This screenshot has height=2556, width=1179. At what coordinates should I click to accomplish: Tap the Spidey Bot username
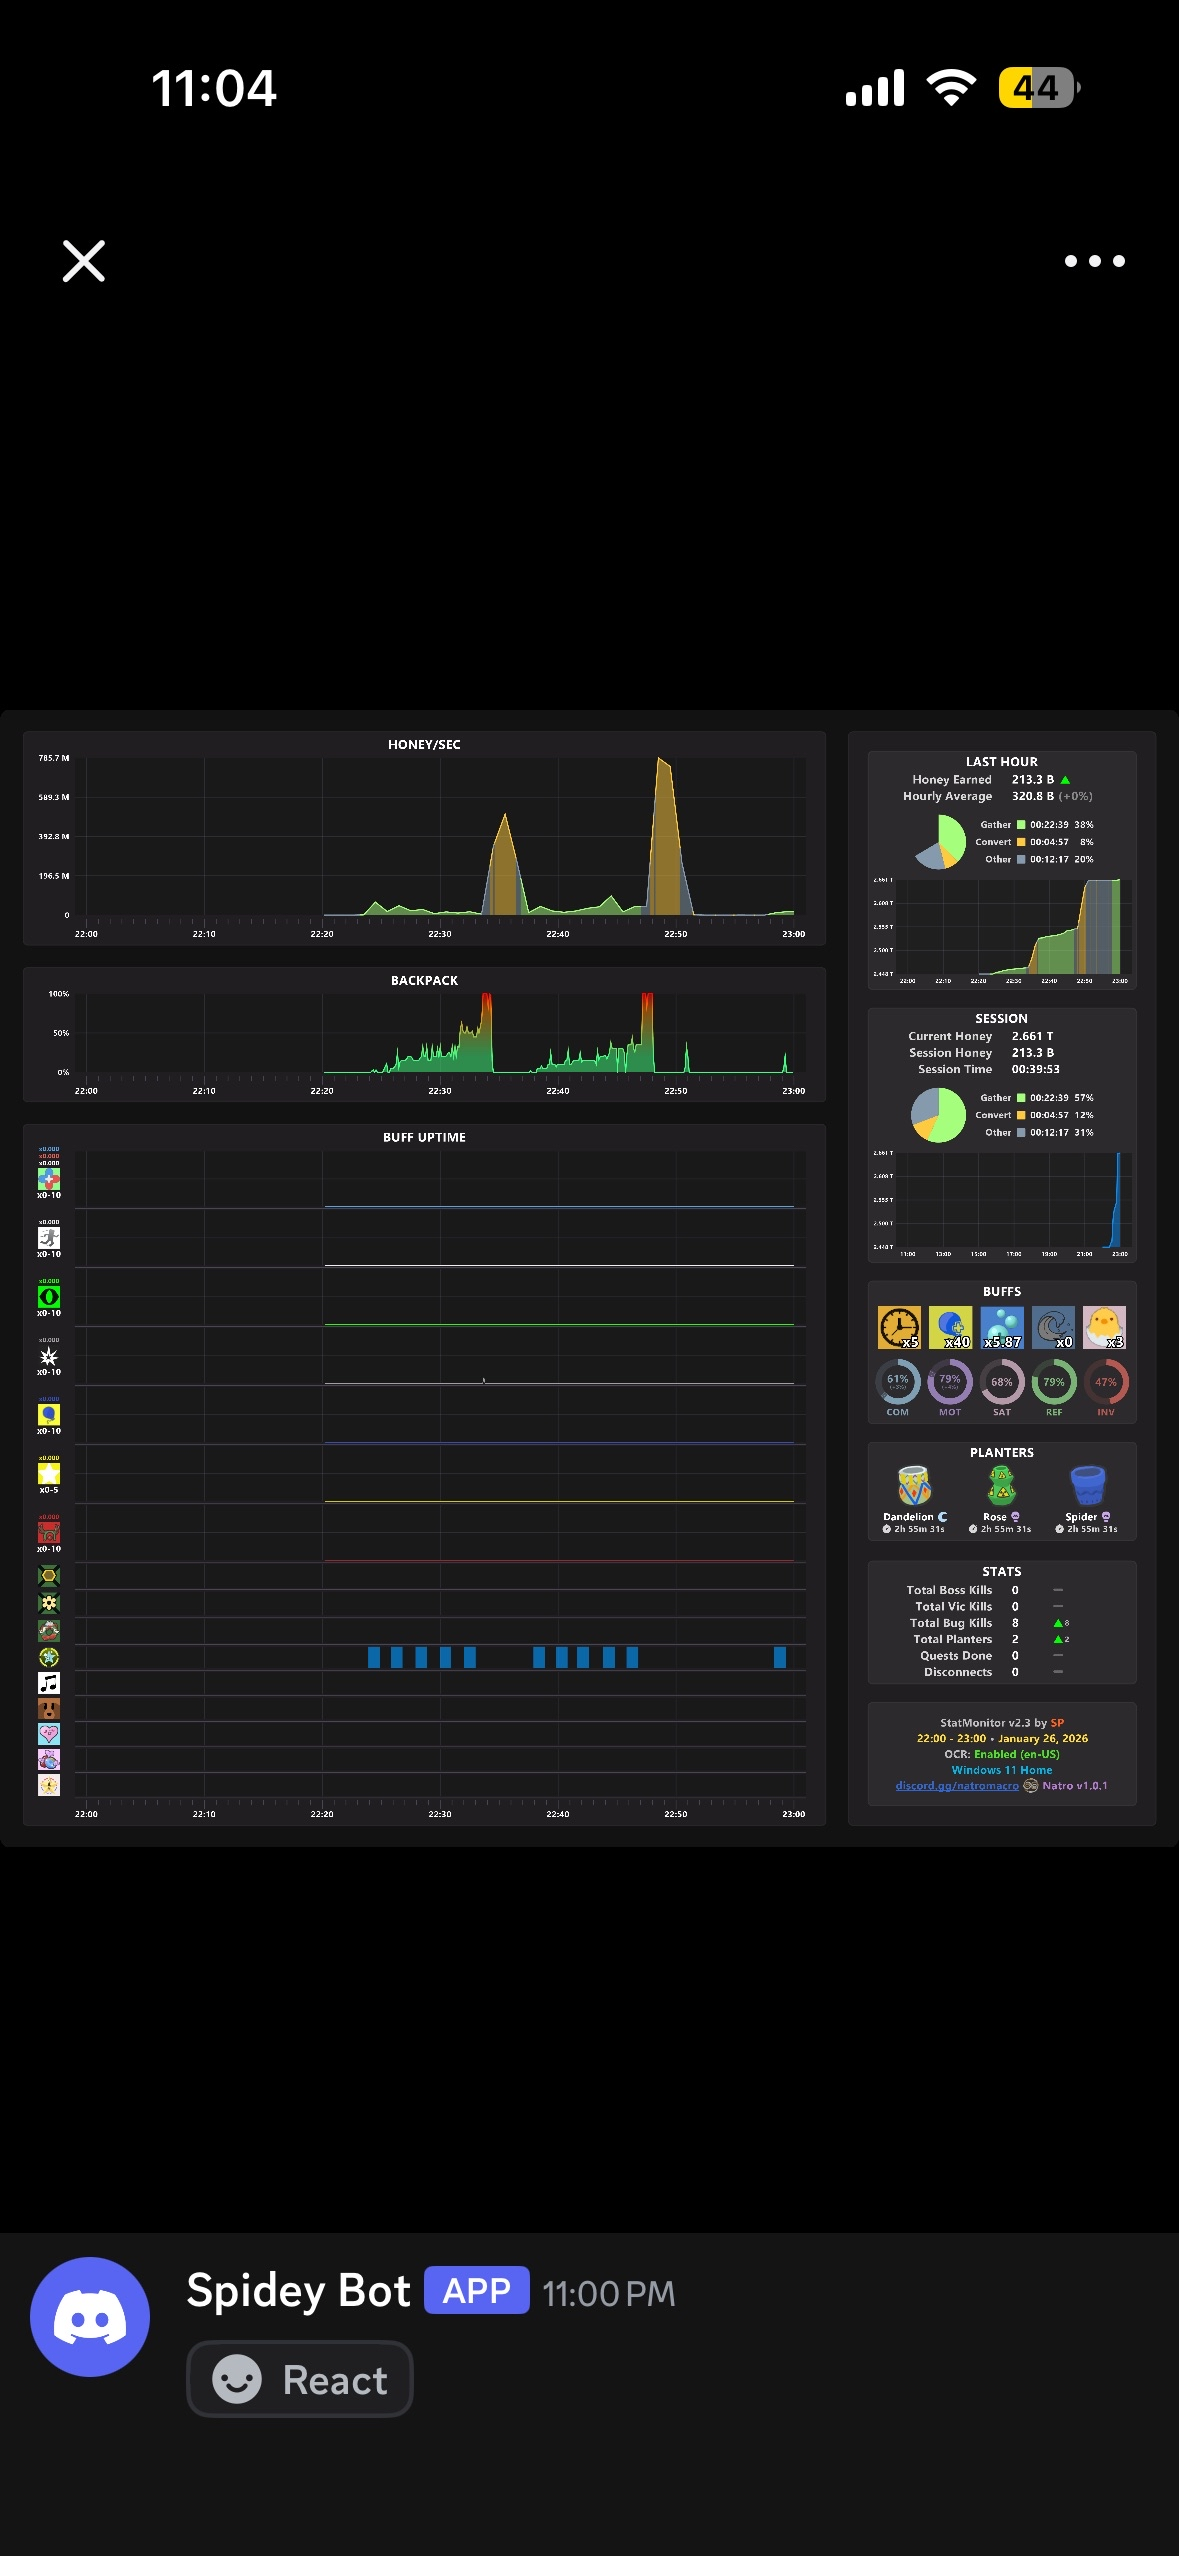coord(298,2290)
